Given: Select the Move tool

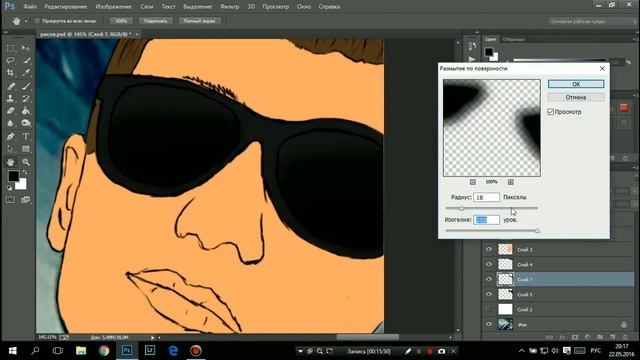Looking at the screenshot, I should pos(26,48).
